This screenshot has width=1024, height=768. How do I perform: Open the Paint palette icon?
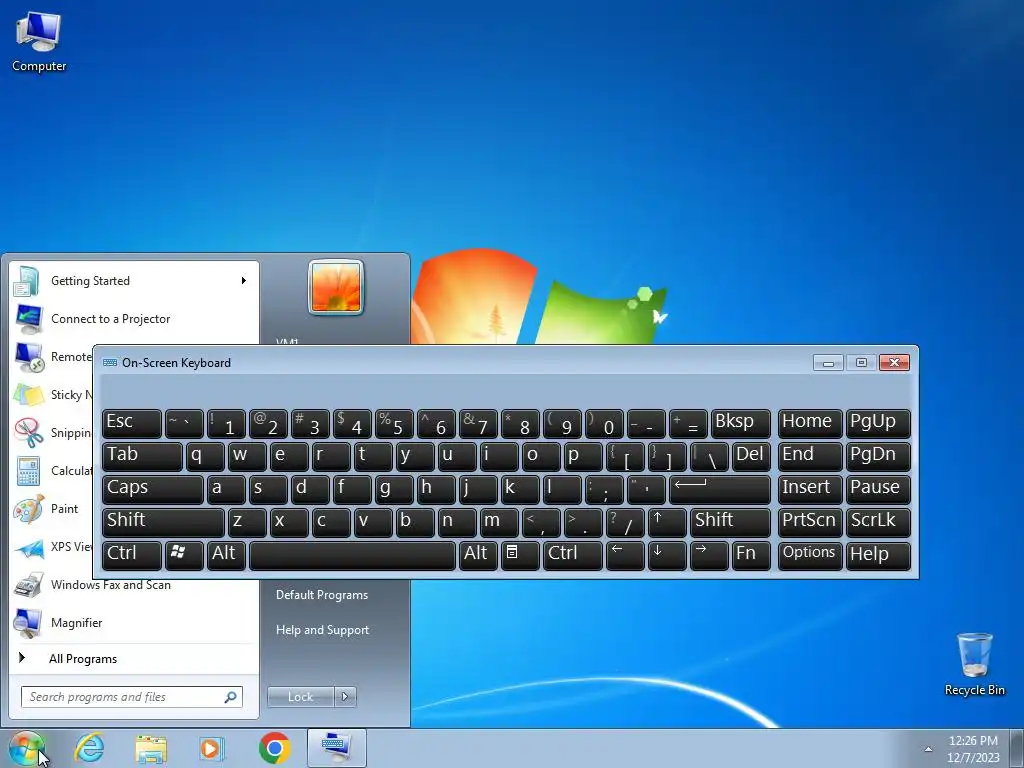(29, 509)
